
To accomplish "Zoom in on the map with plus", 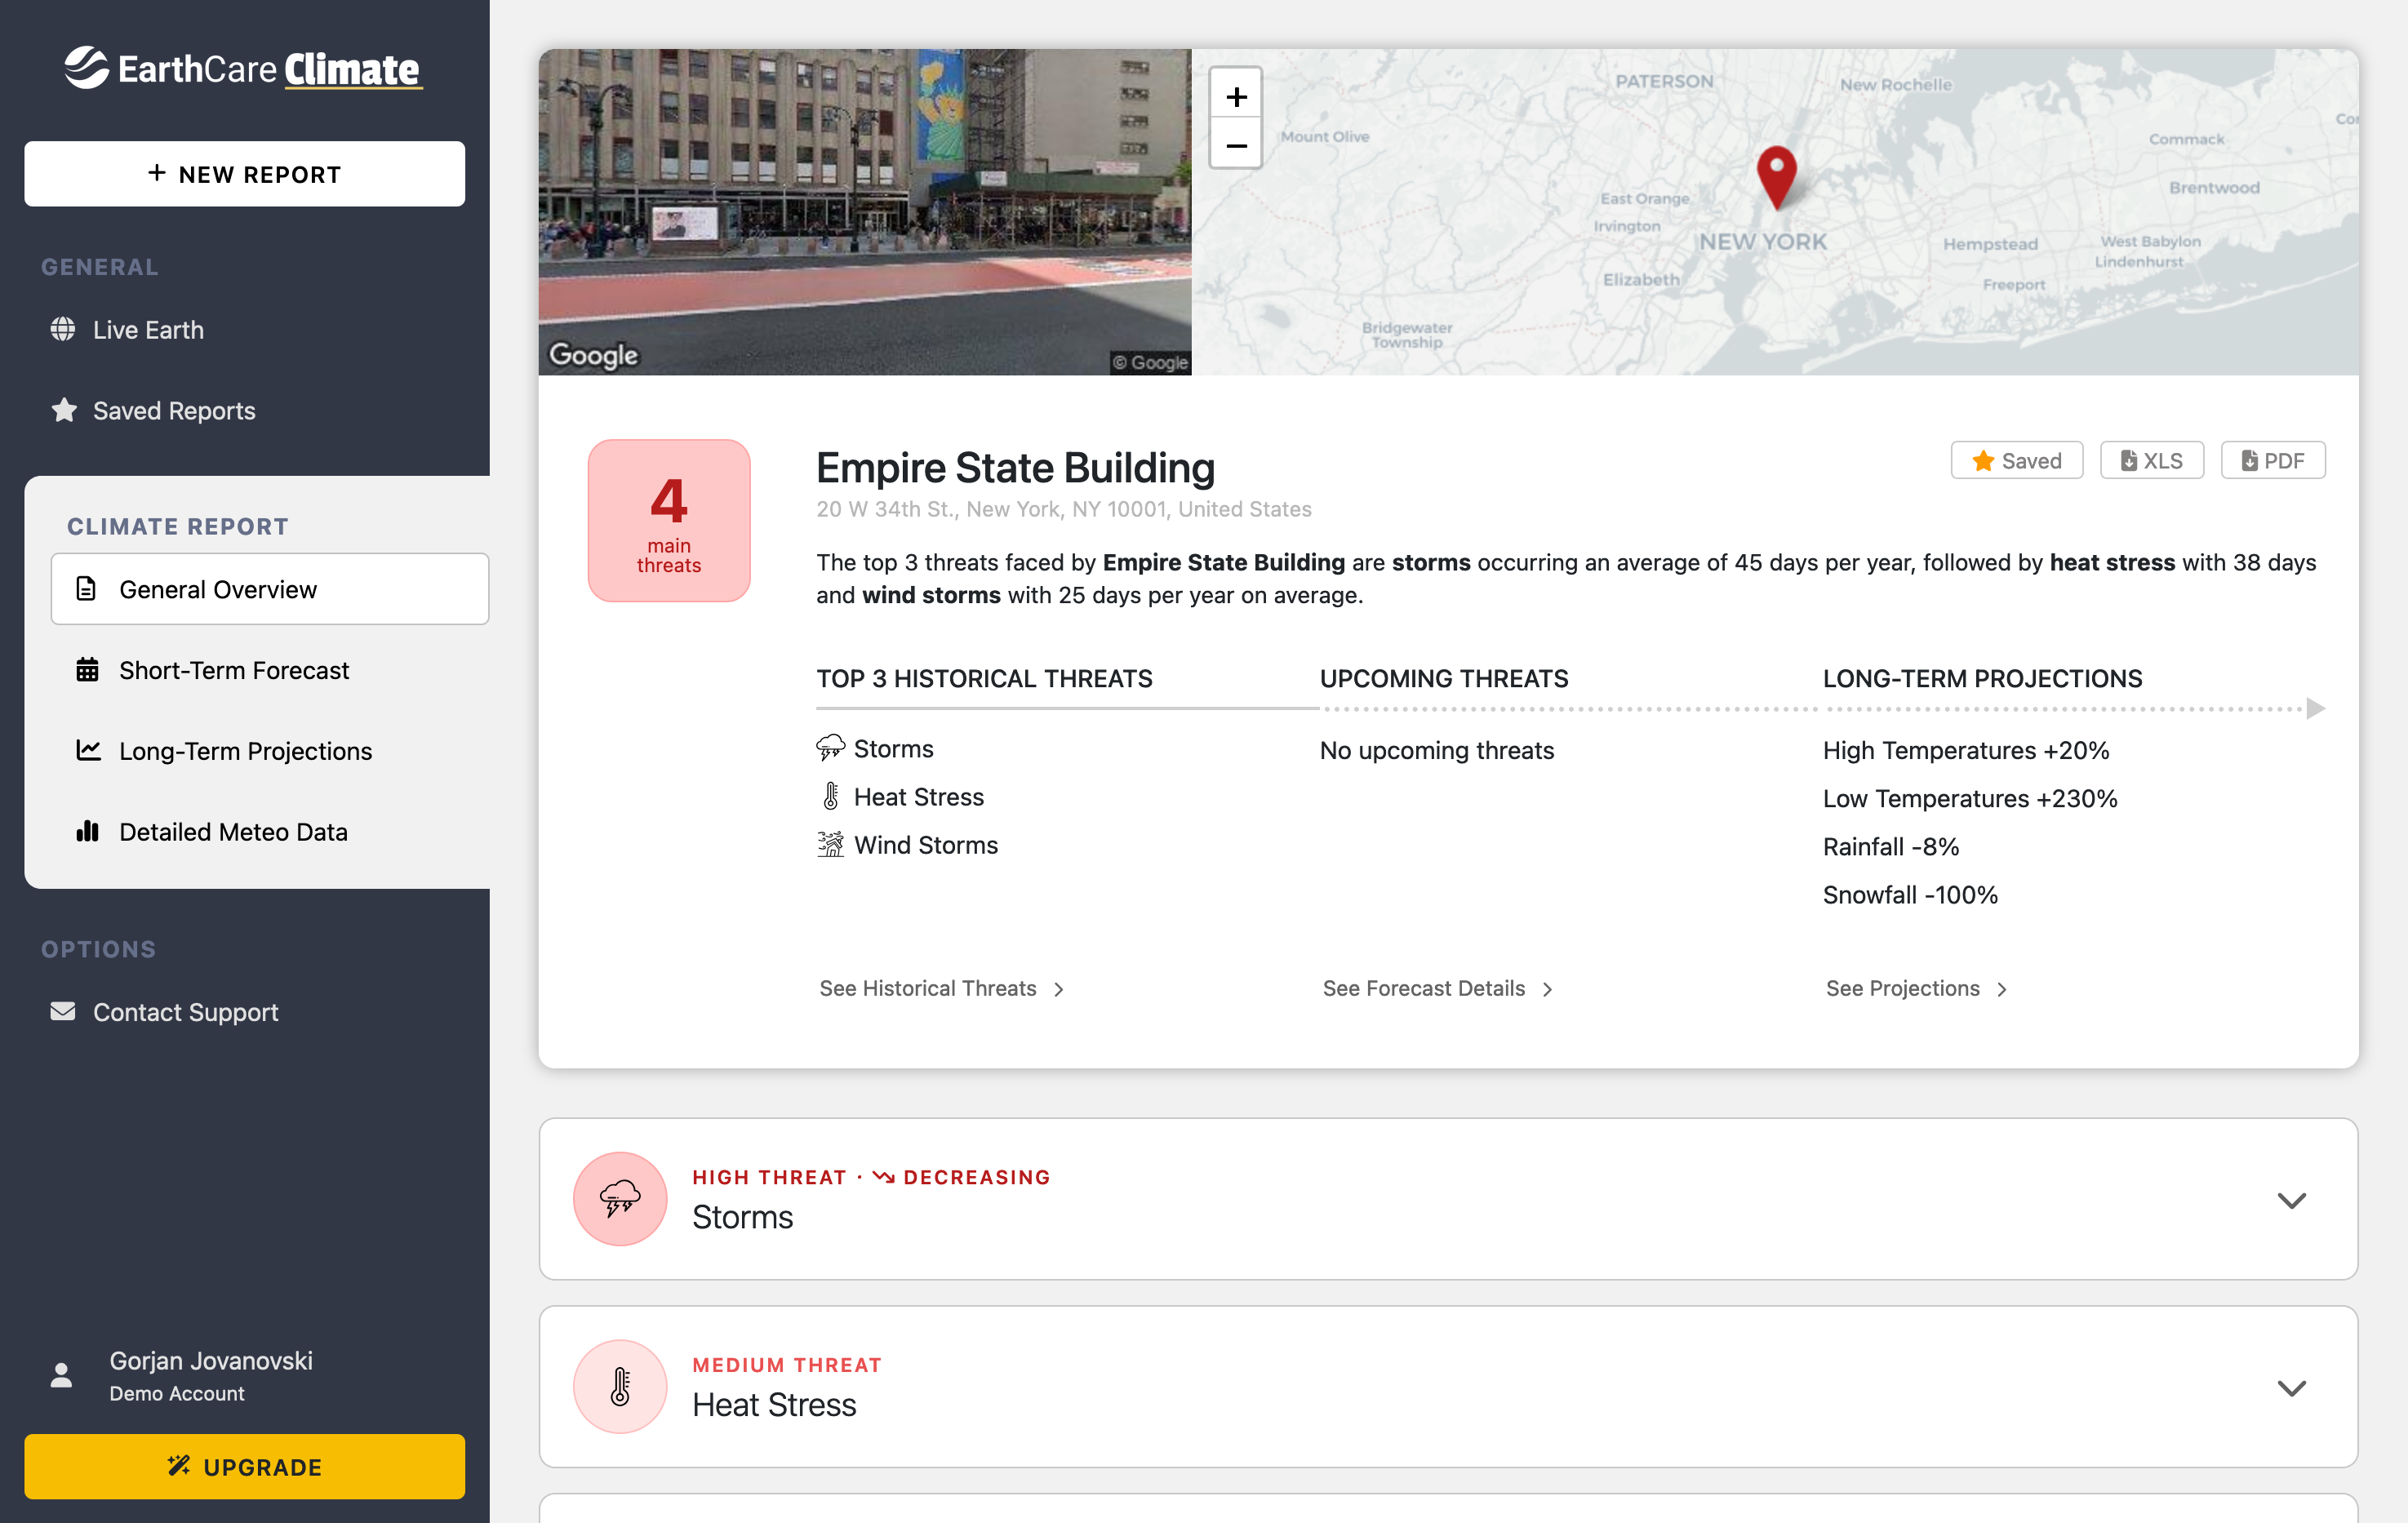I will tap(1236, 96).
